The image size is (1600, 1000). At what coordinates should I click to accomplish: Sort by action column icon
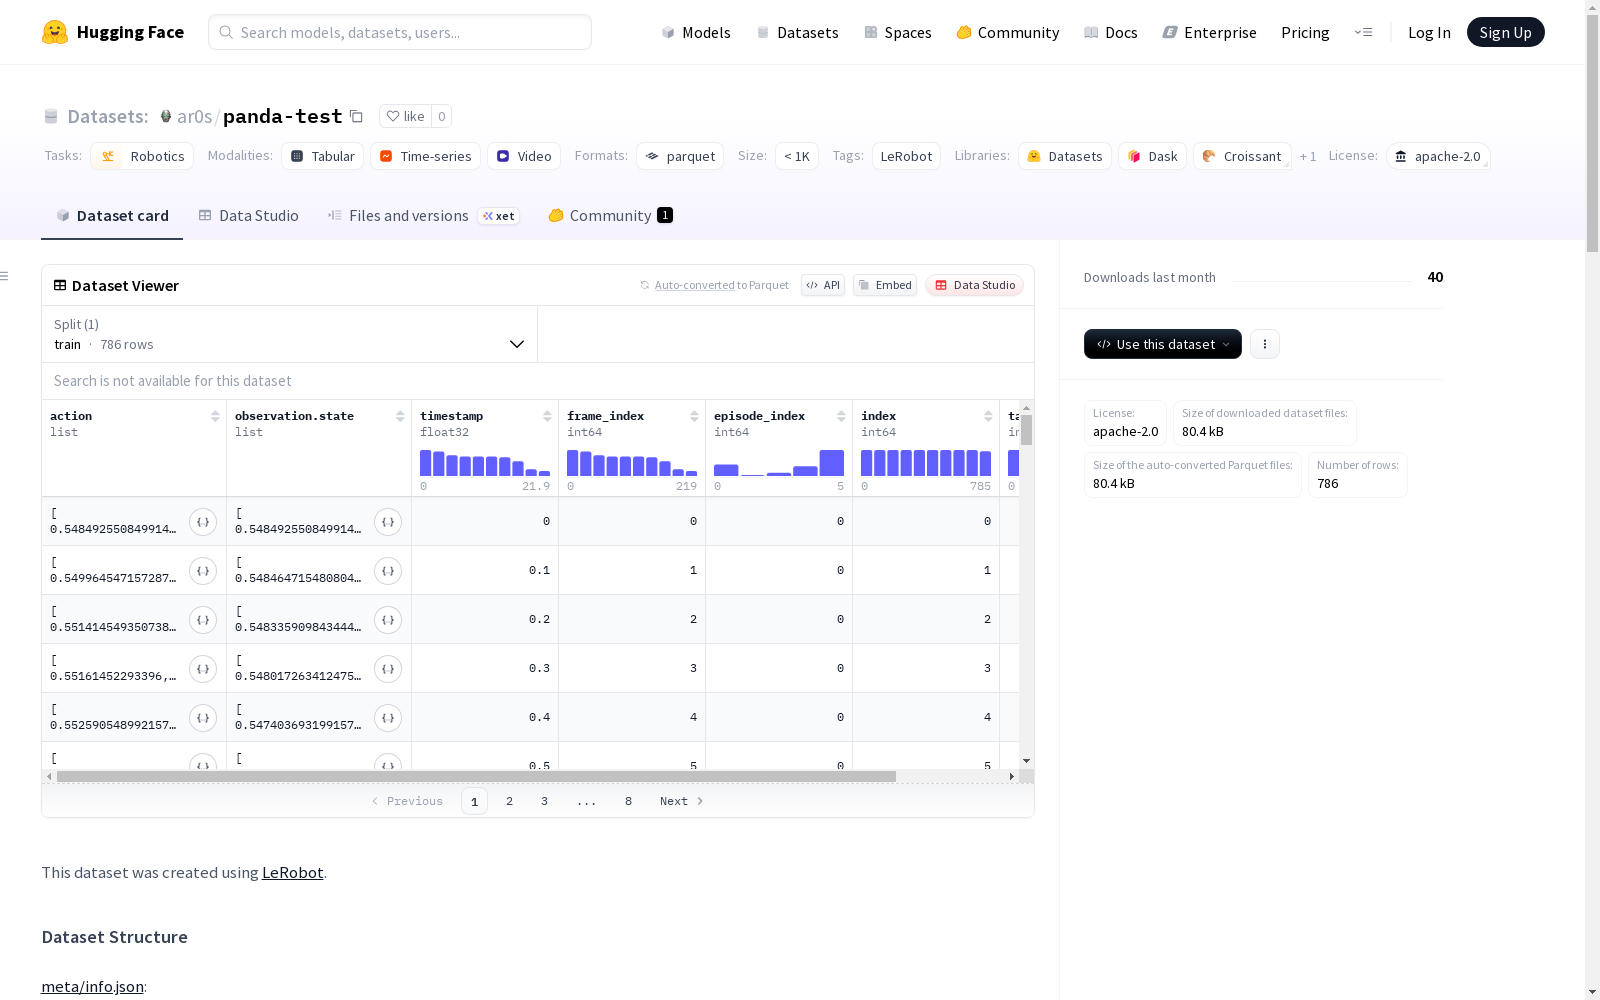215,416
